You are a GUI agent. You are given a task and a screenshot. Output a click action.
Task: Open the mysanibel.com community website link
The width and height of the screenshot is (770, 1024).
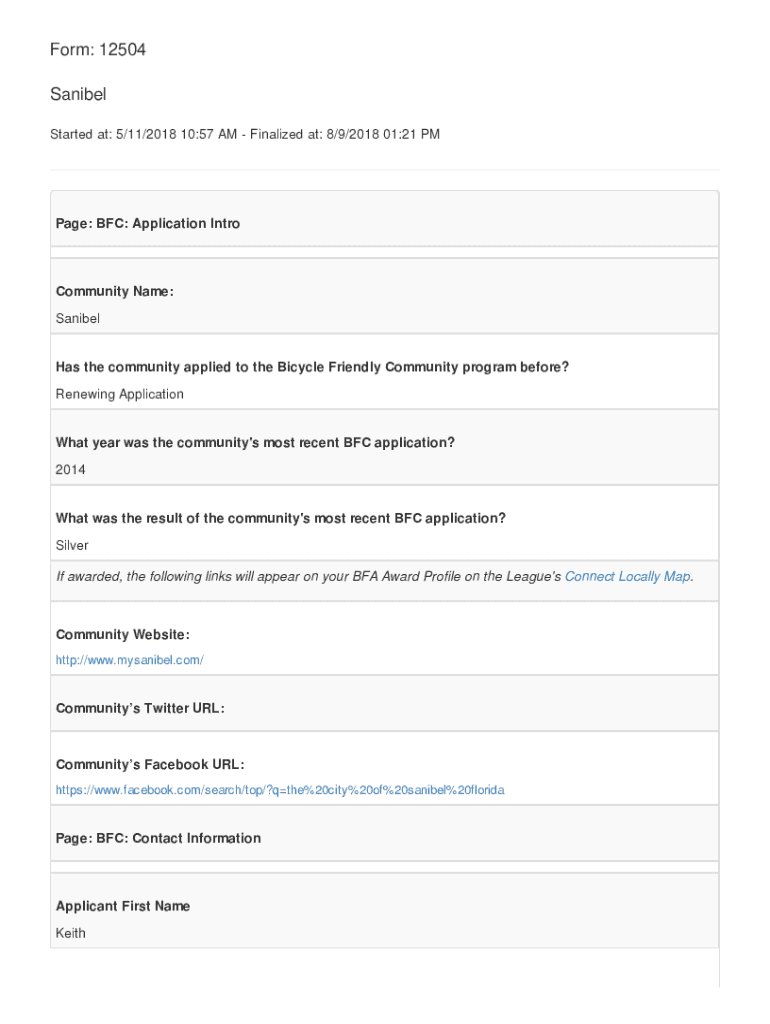pyautogui.click(x=130, y=660)
